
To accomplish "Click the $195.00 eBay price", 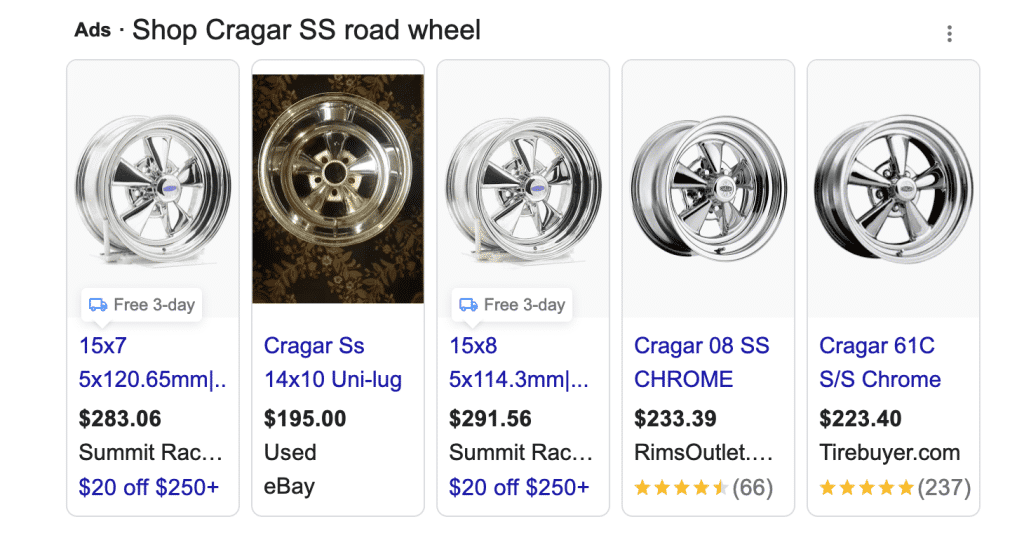I will (305, 418).
